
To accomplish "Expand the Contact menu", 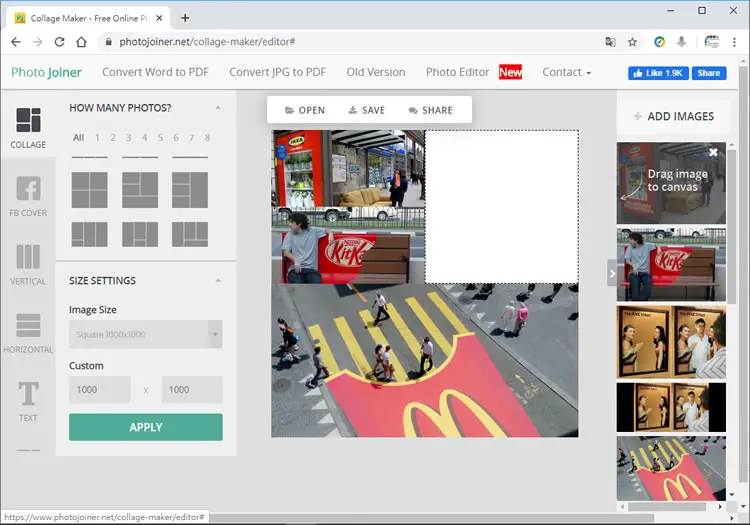I will (x=566, y=72).
